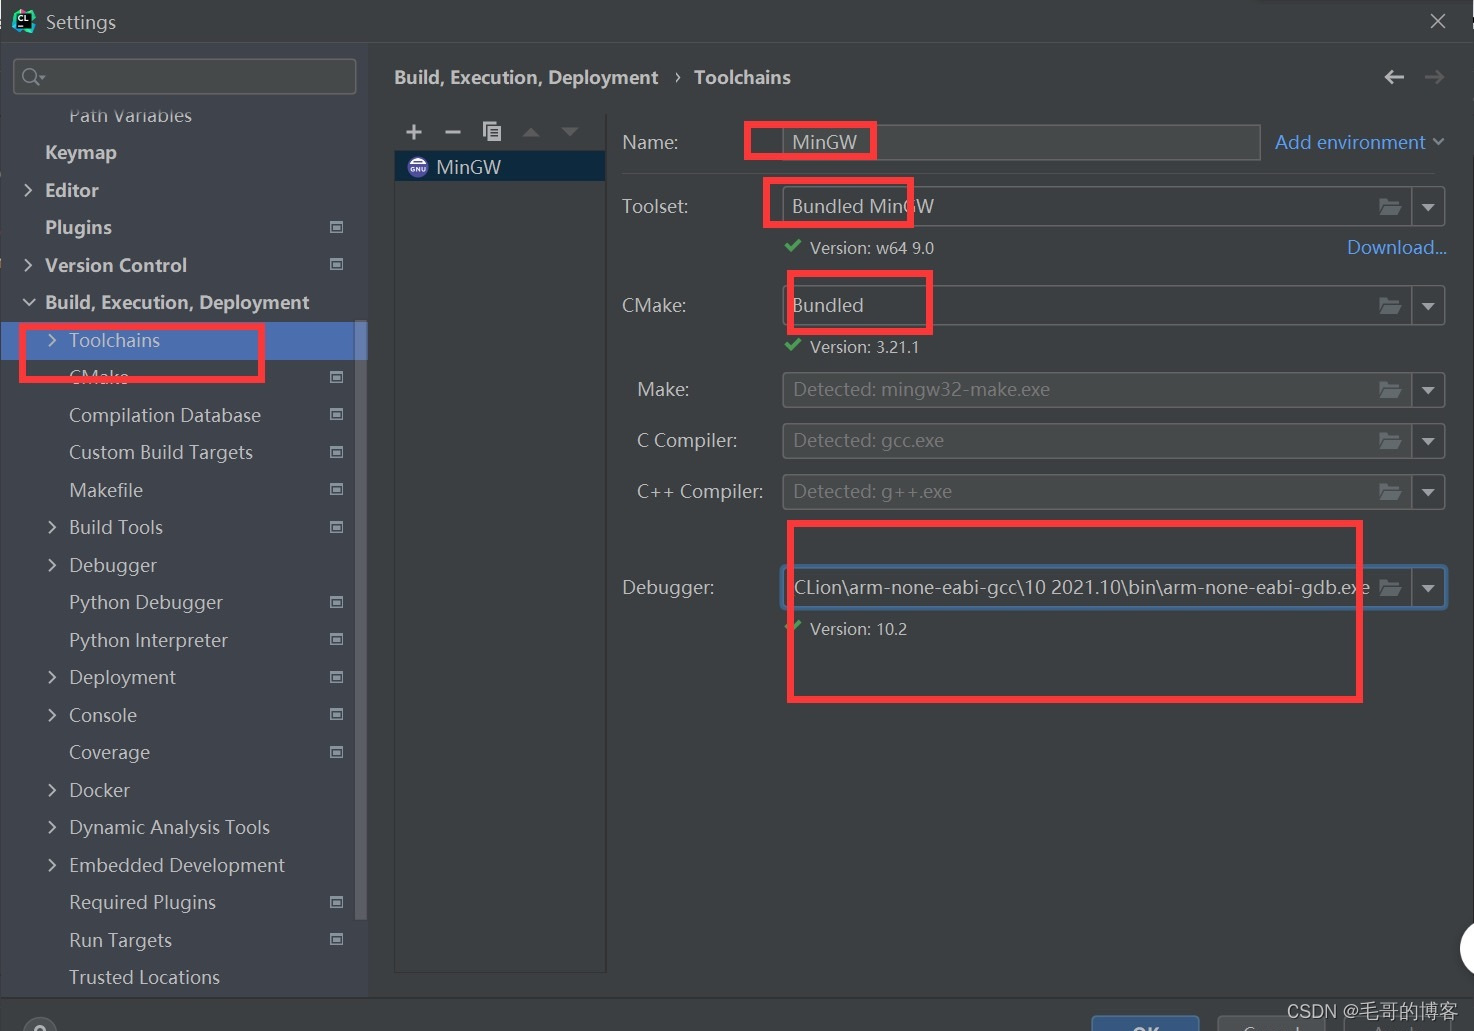Image resolution: width=1474 pixels, height=1031 pixels.
Task: Open Trusted Locations settings
Action: [144, 977]
